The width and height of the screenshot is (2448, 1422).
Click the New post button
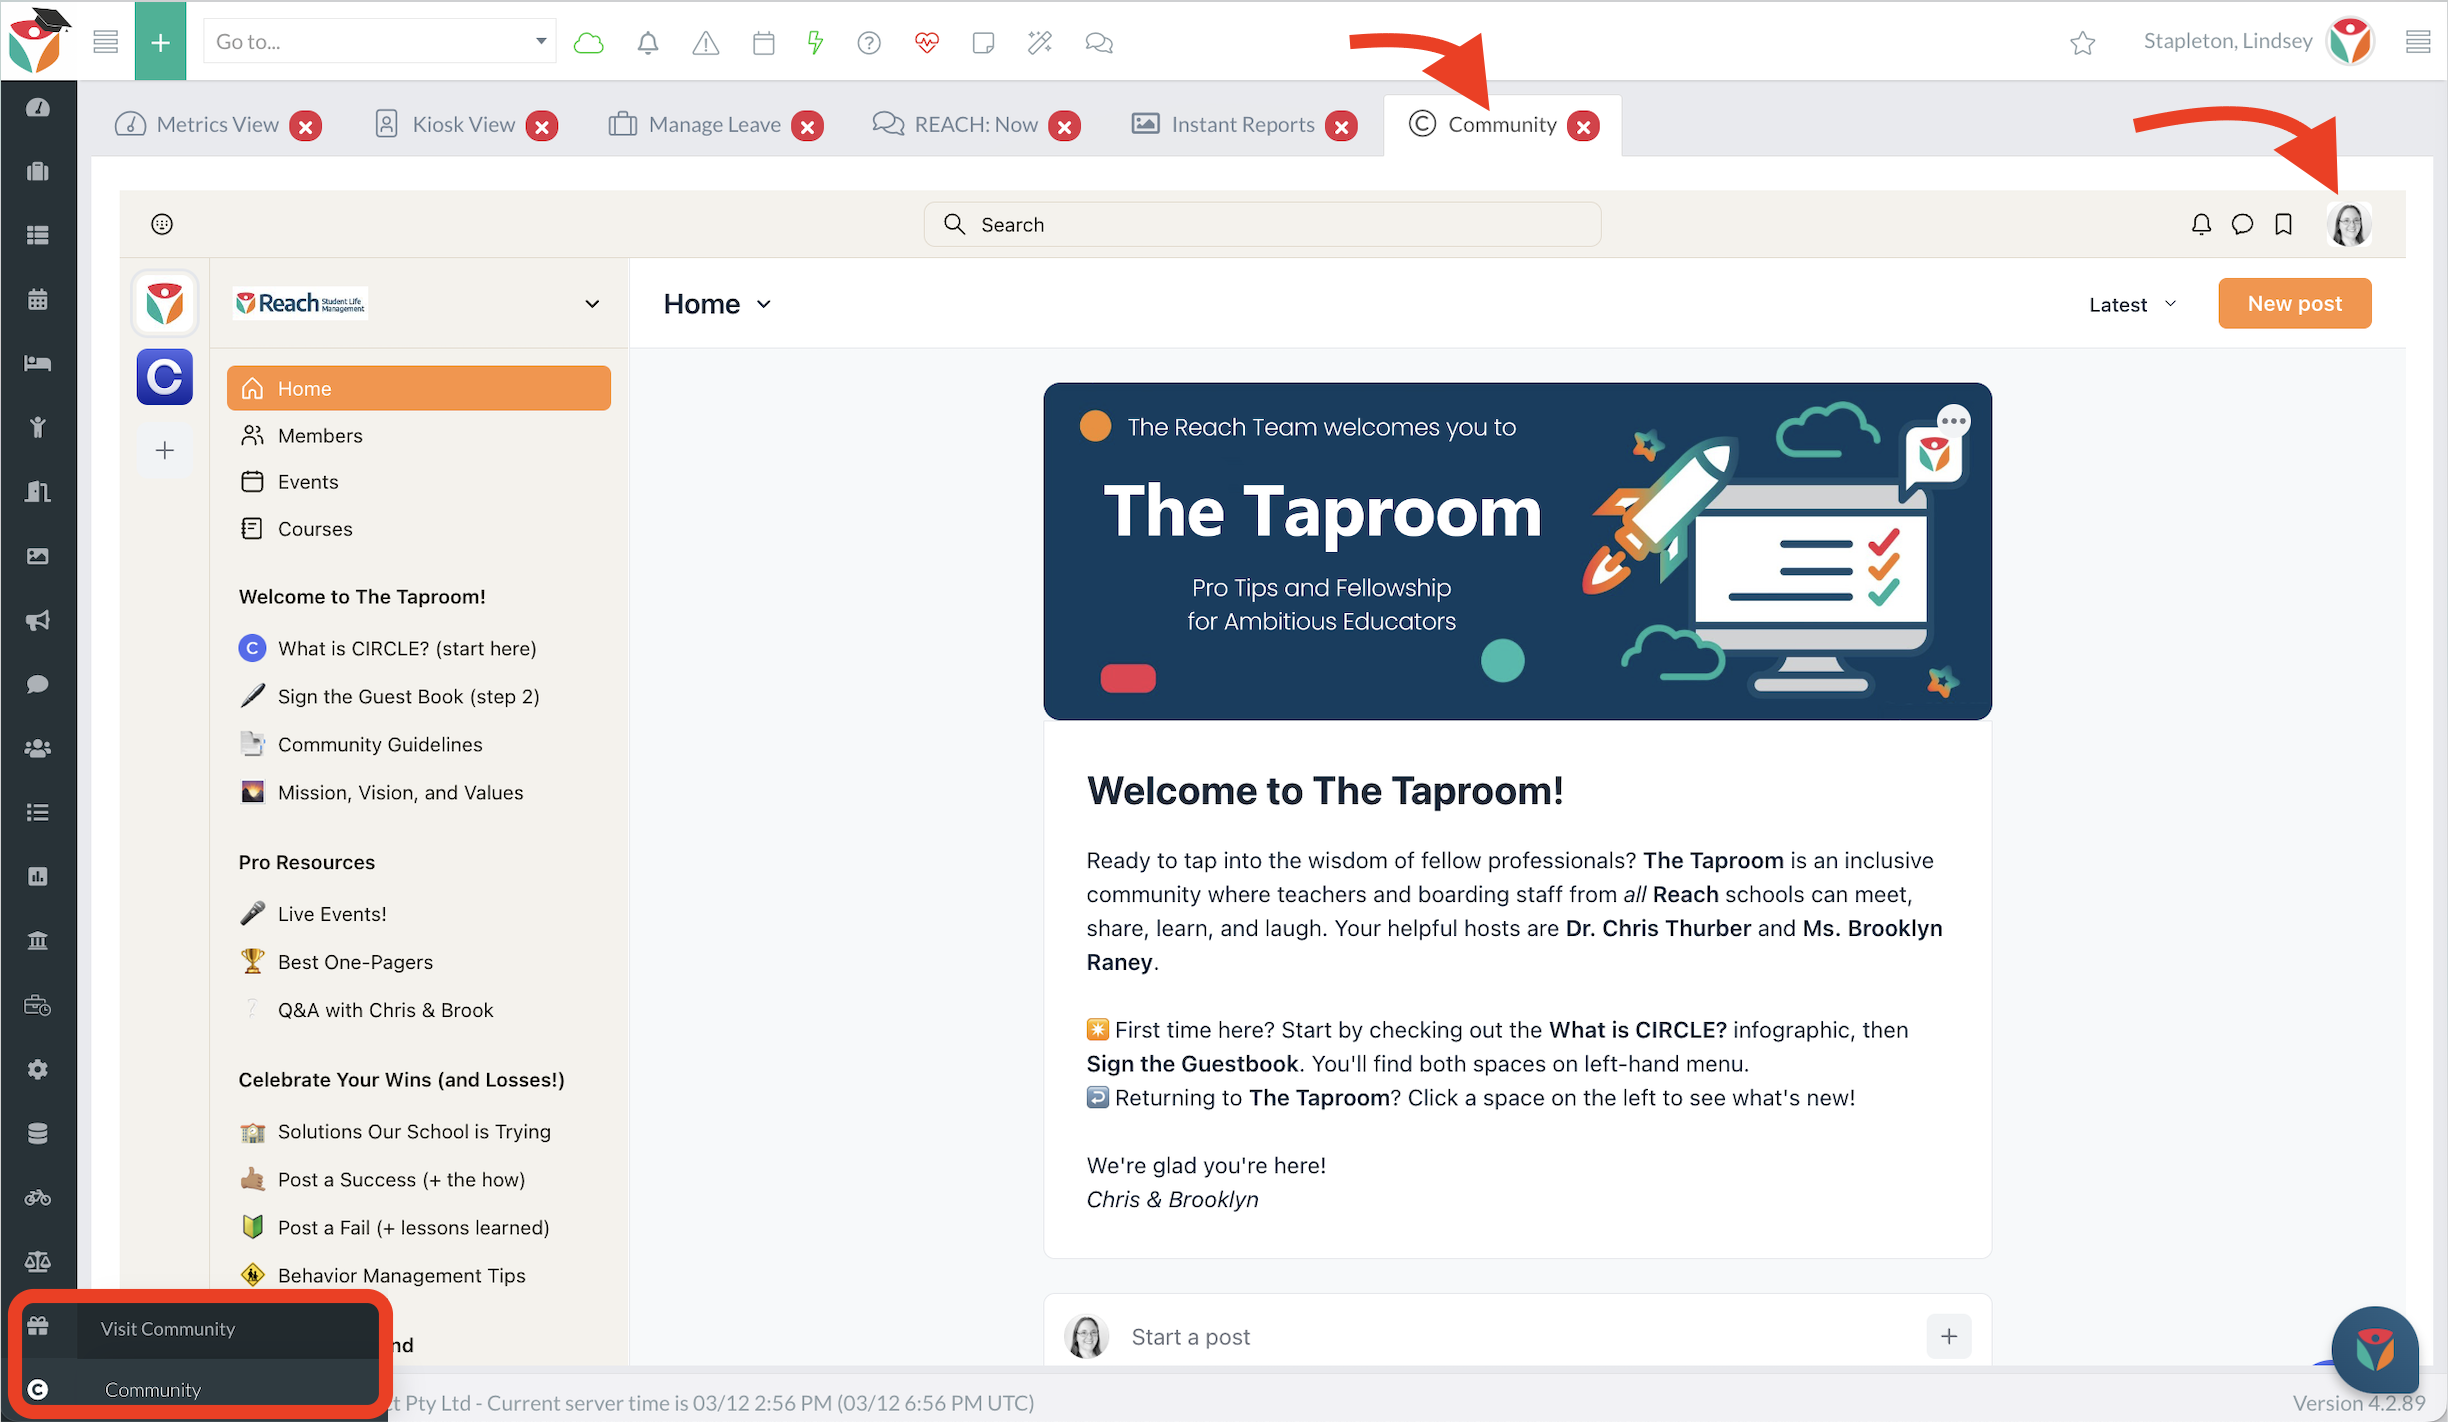[x=2294, y=304]
